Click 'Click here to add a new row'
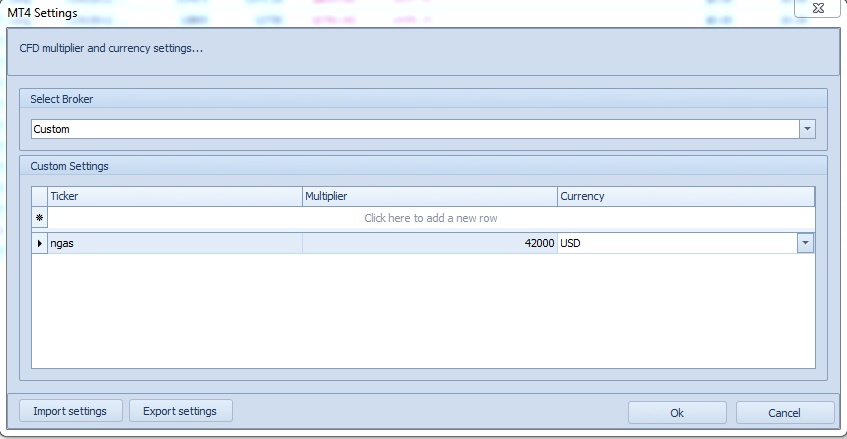Viewport: 847px width, 439px height. pyautogui.click(x=431, y=218)
